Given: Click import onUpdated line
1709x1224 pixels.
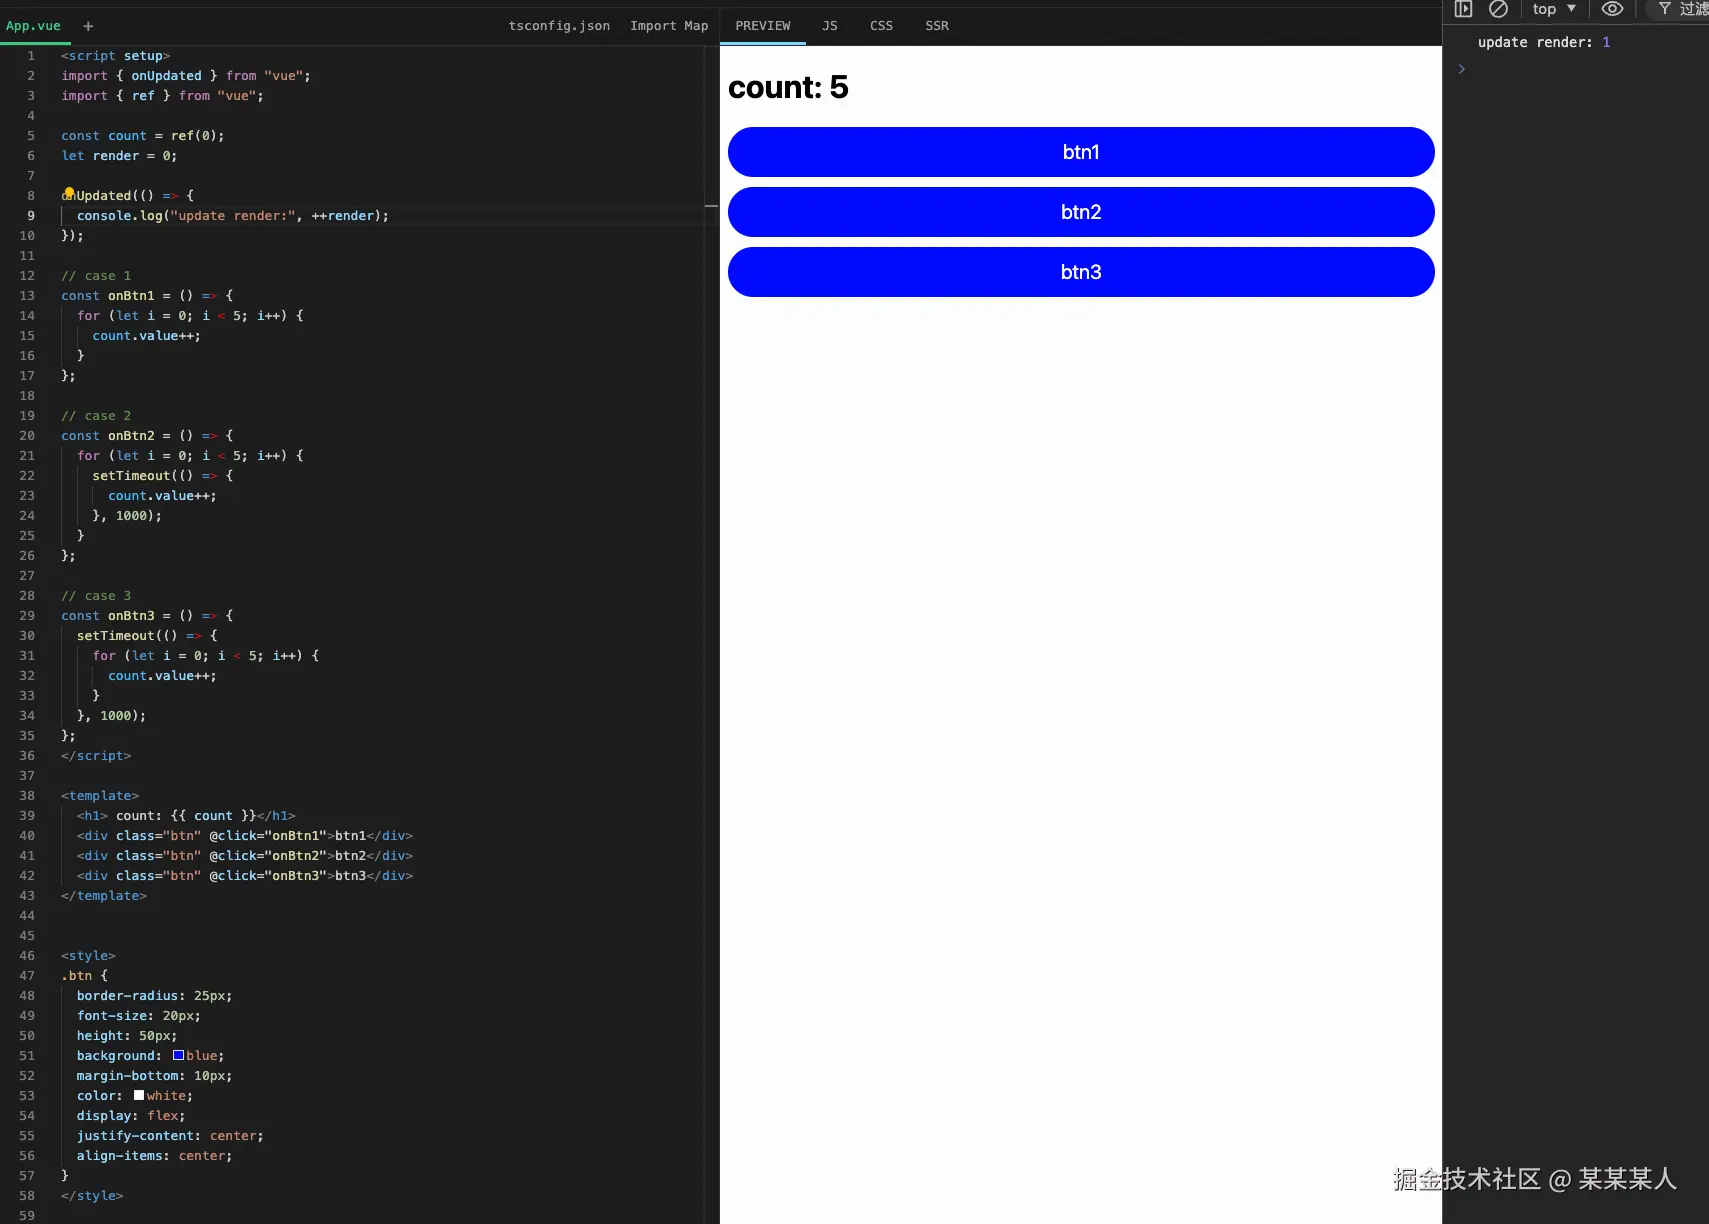Looking at the screenshot, I should [x=186, y=76].
